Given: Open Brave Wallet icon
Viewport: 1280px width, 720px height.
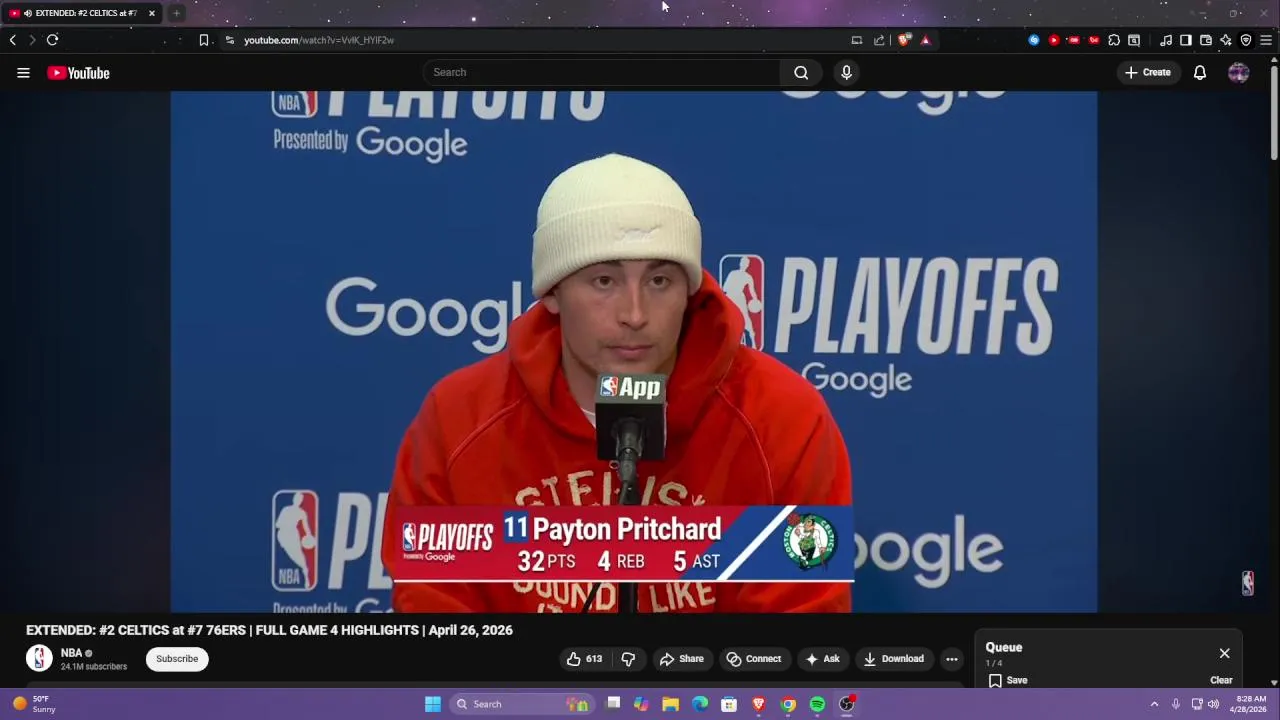Looking at the screenshot, I should (1206, 40).
